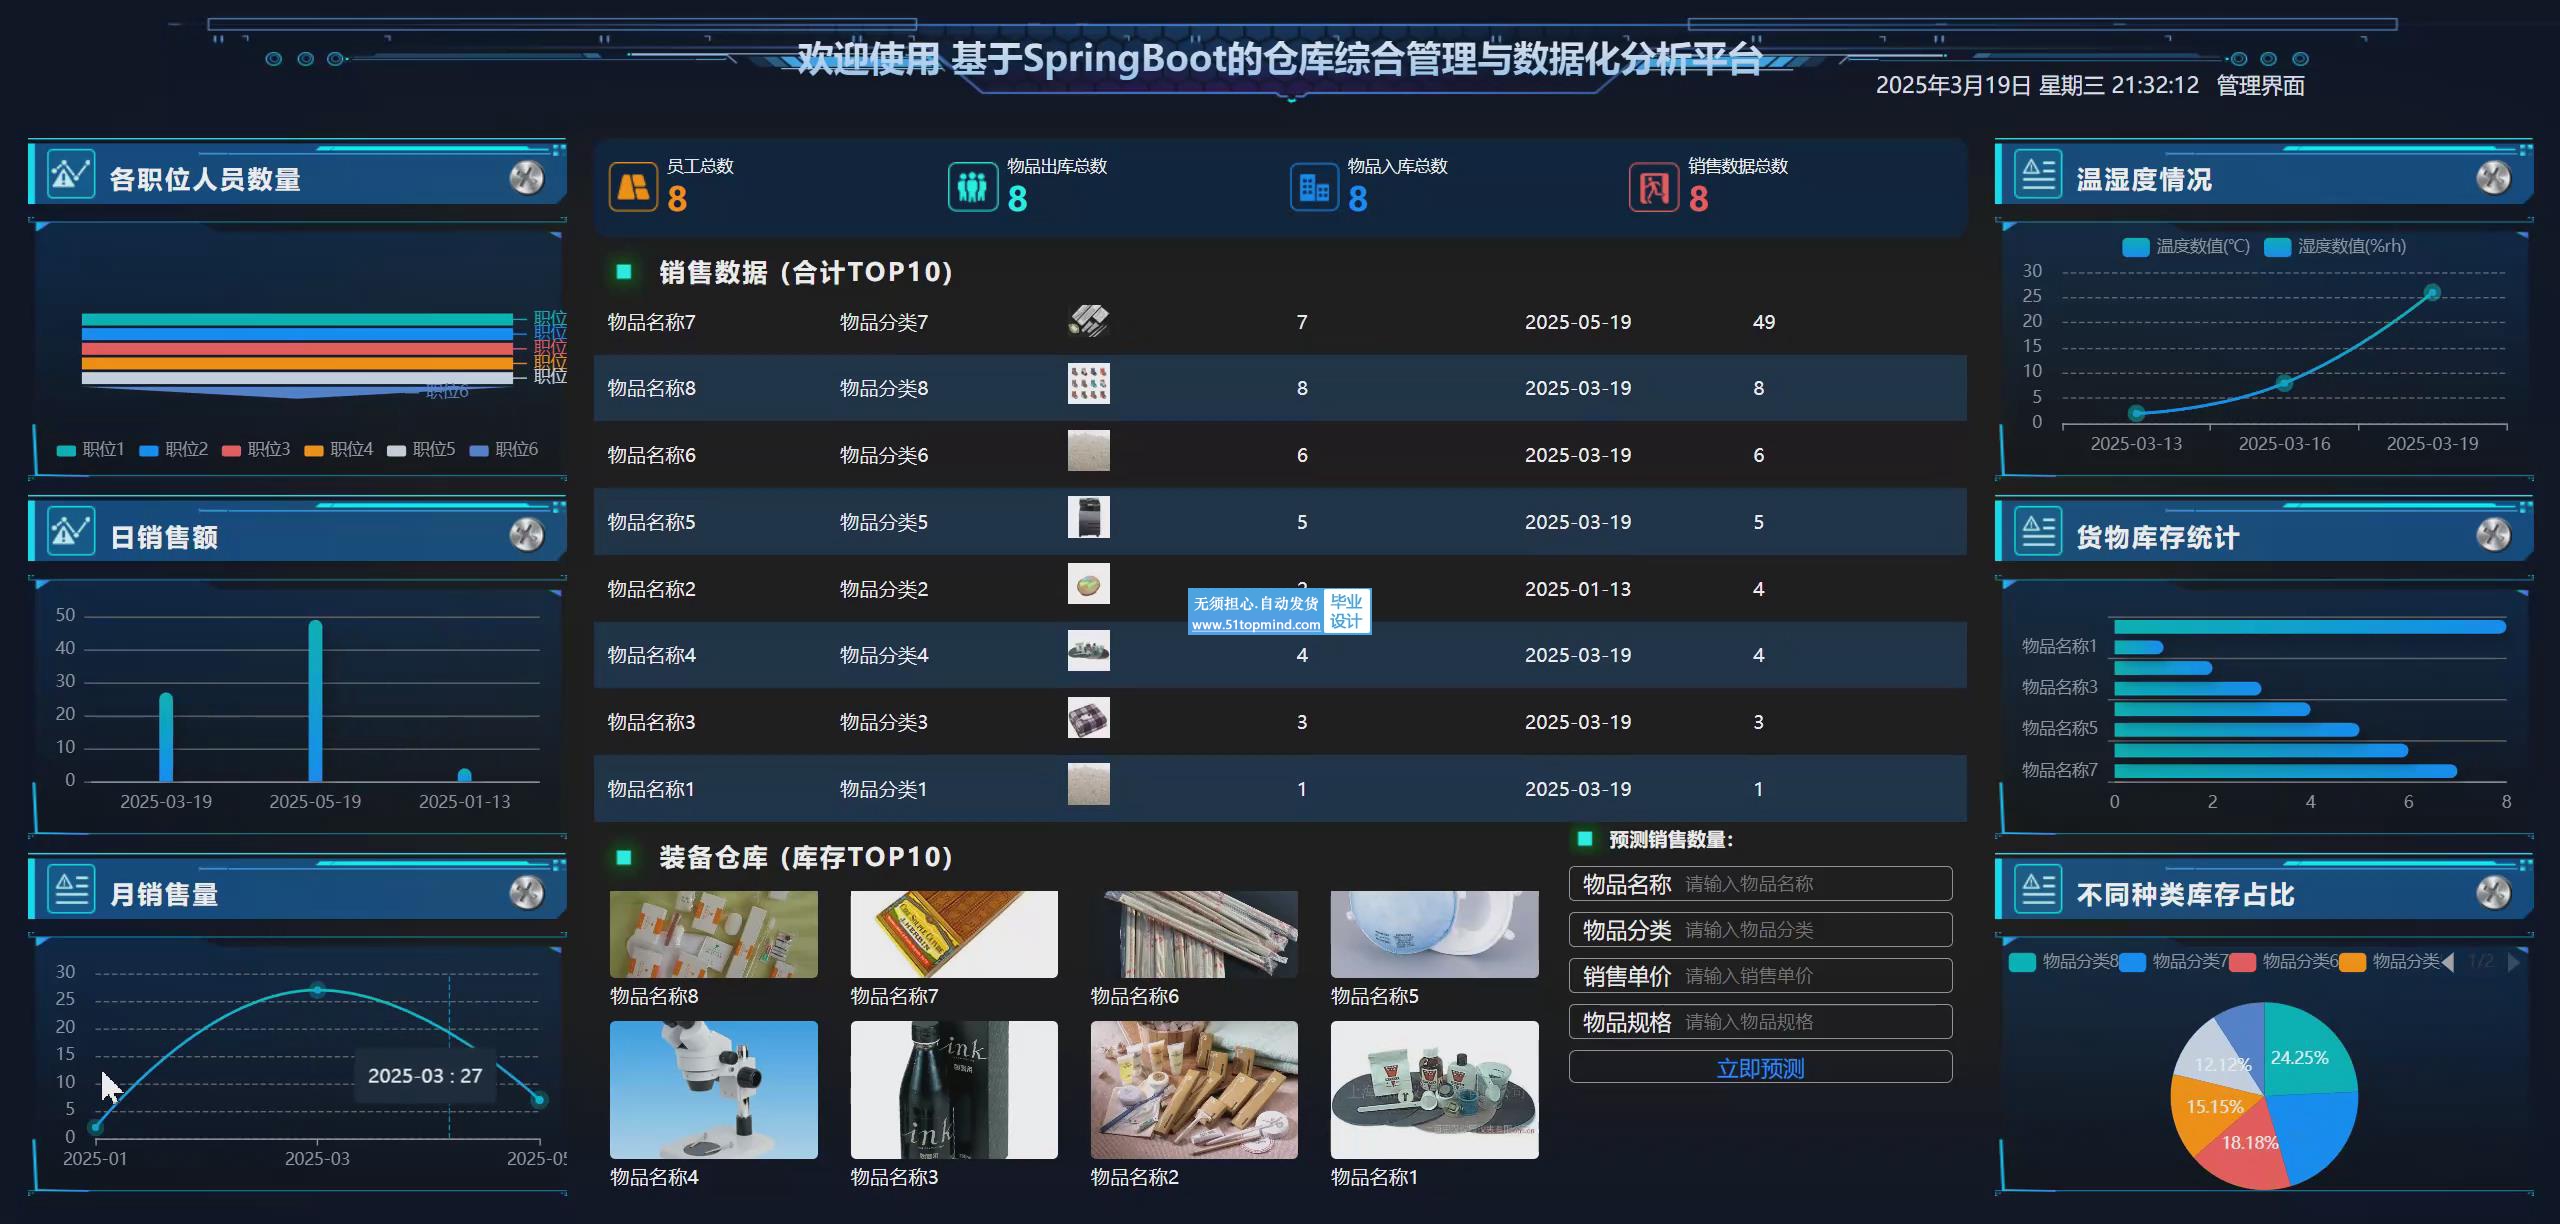This screenshot has width=2560, height=1224.
Task: Click the round button on 月销售量 panel
Action: pyautogui.click(x=526, y=892)
